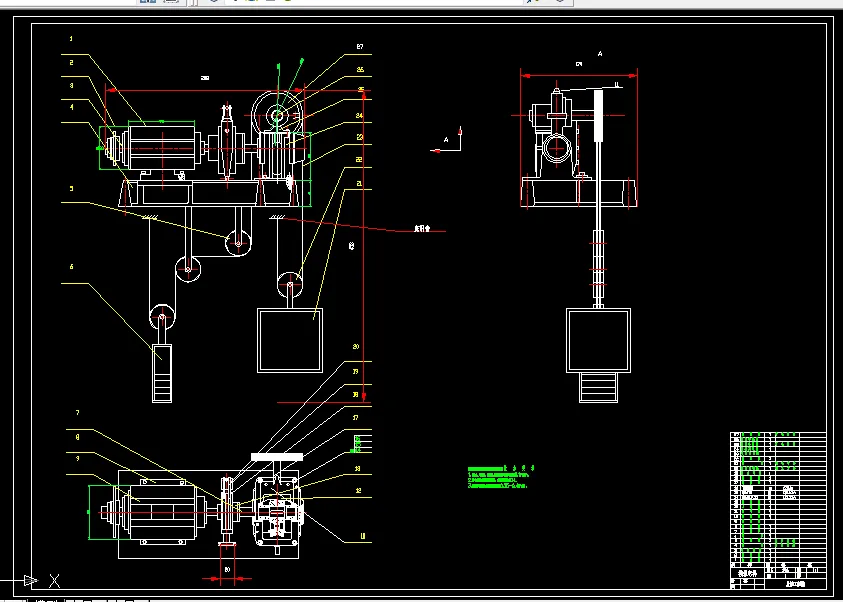Viewport: 843px width, 602px height.
Task: Select part balloon number 1
Action: pos(71,39)
